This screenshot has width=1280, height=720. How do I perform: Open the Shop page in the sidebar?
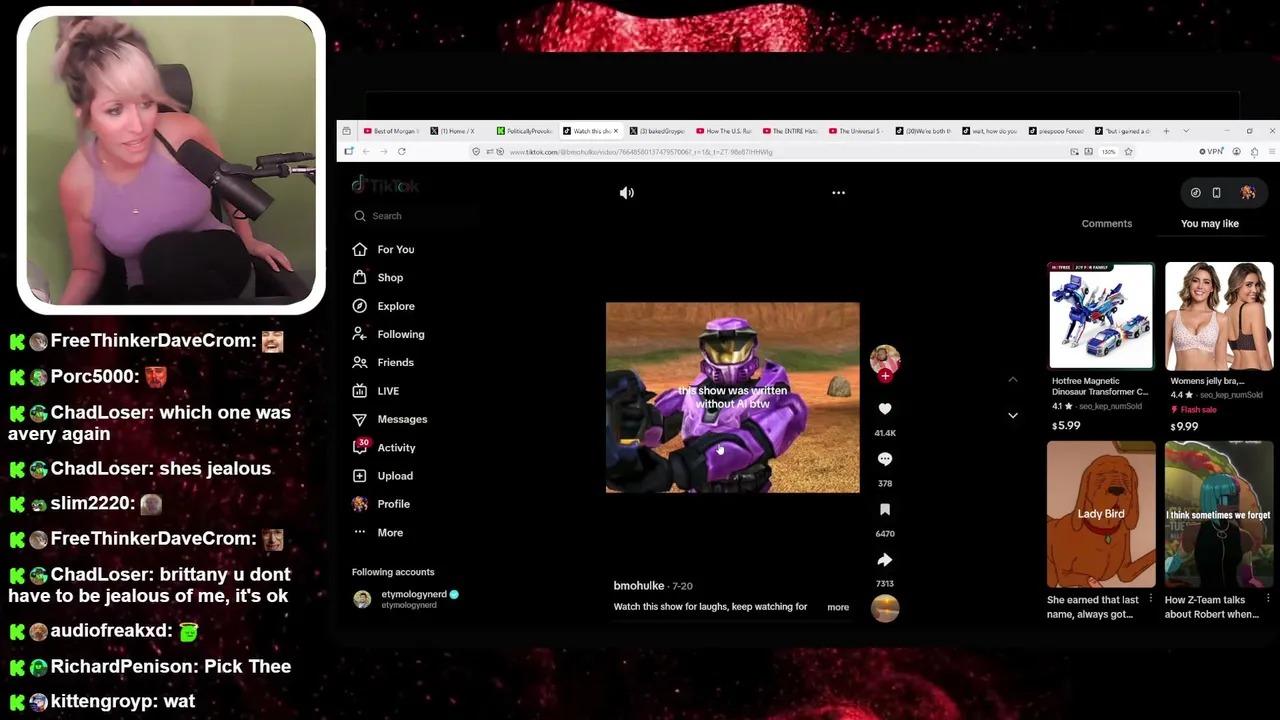coord(378,278)
